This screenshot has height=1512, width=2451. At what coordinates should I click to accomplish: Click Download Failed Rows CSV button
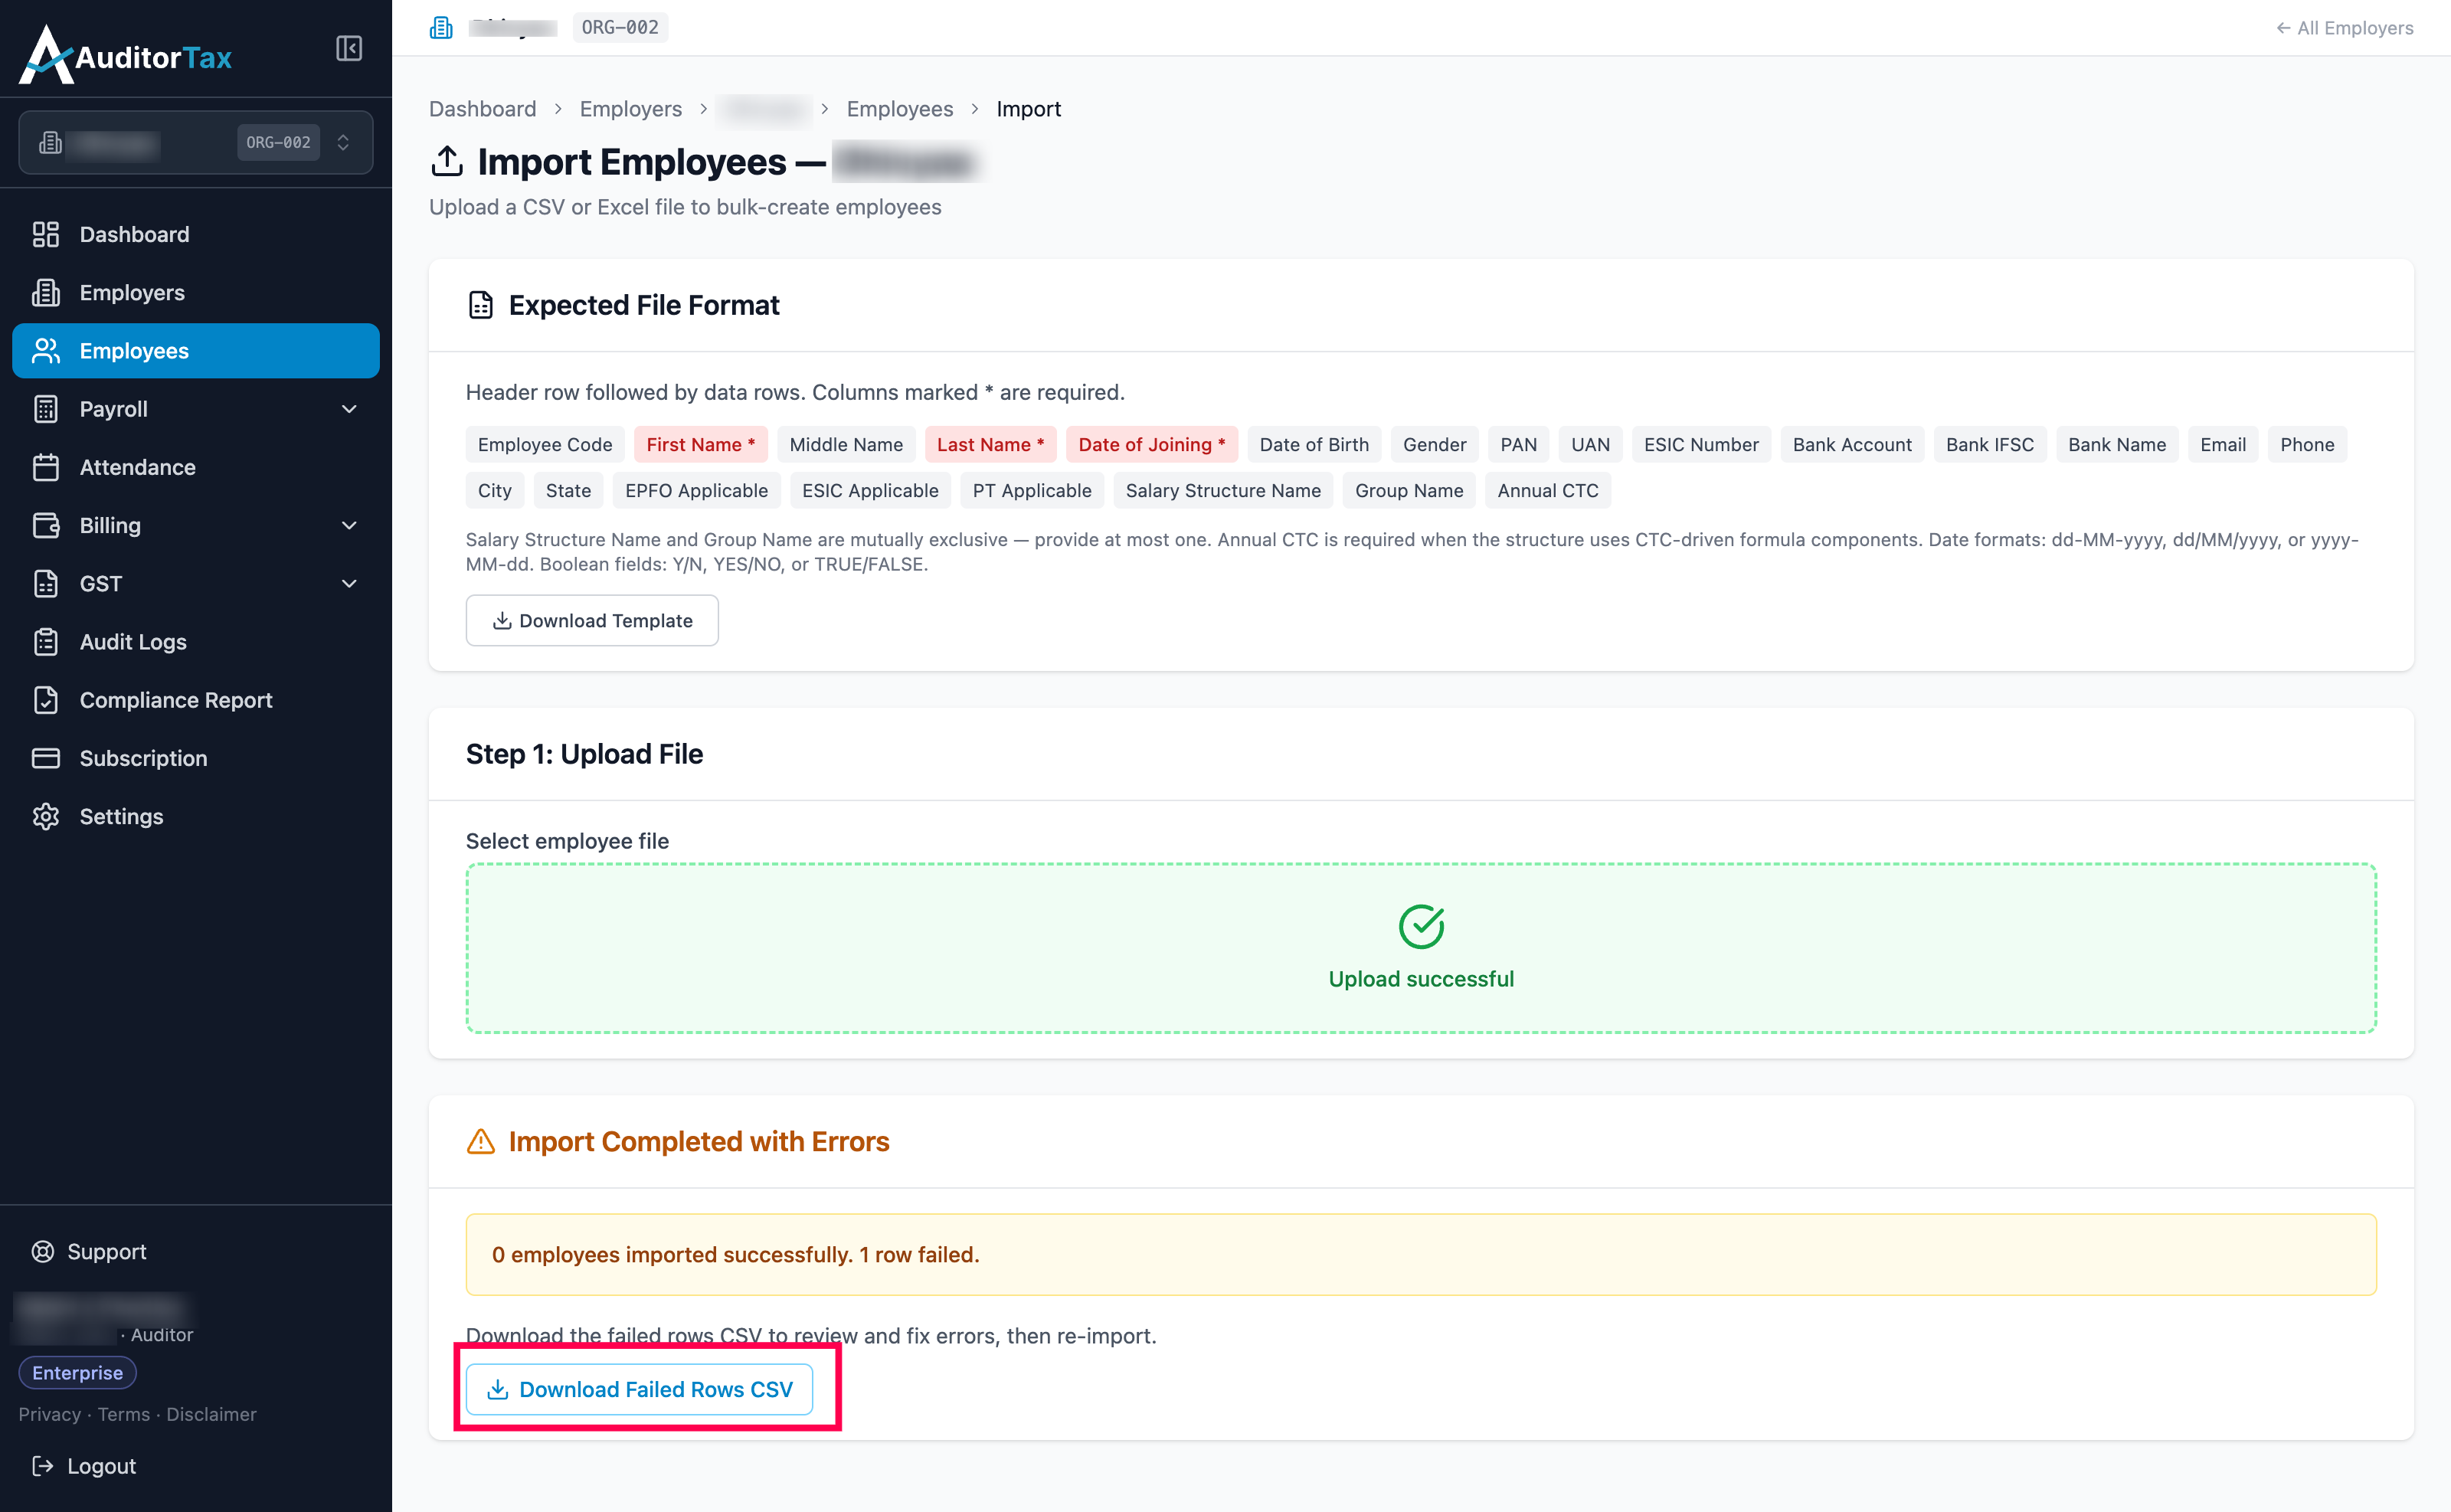point(640,1389)
